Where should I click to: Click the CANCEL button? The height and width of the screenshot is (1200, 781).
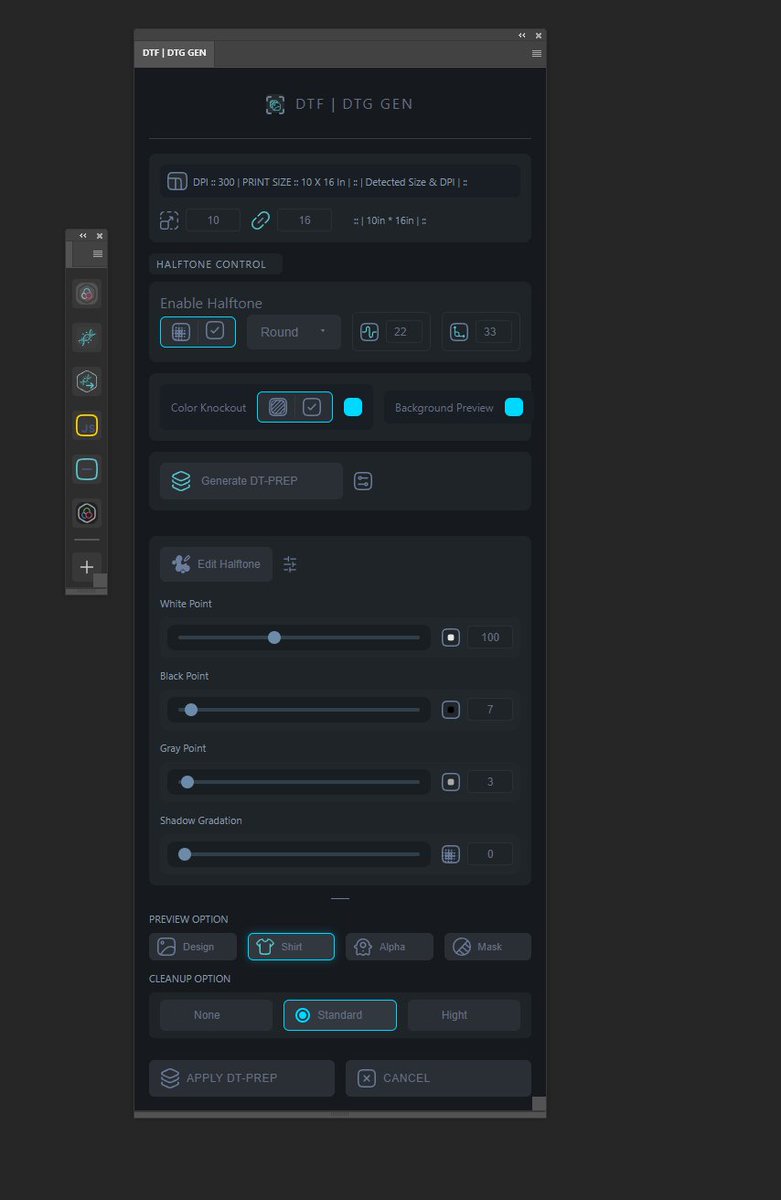click(x=438, y=1078)
